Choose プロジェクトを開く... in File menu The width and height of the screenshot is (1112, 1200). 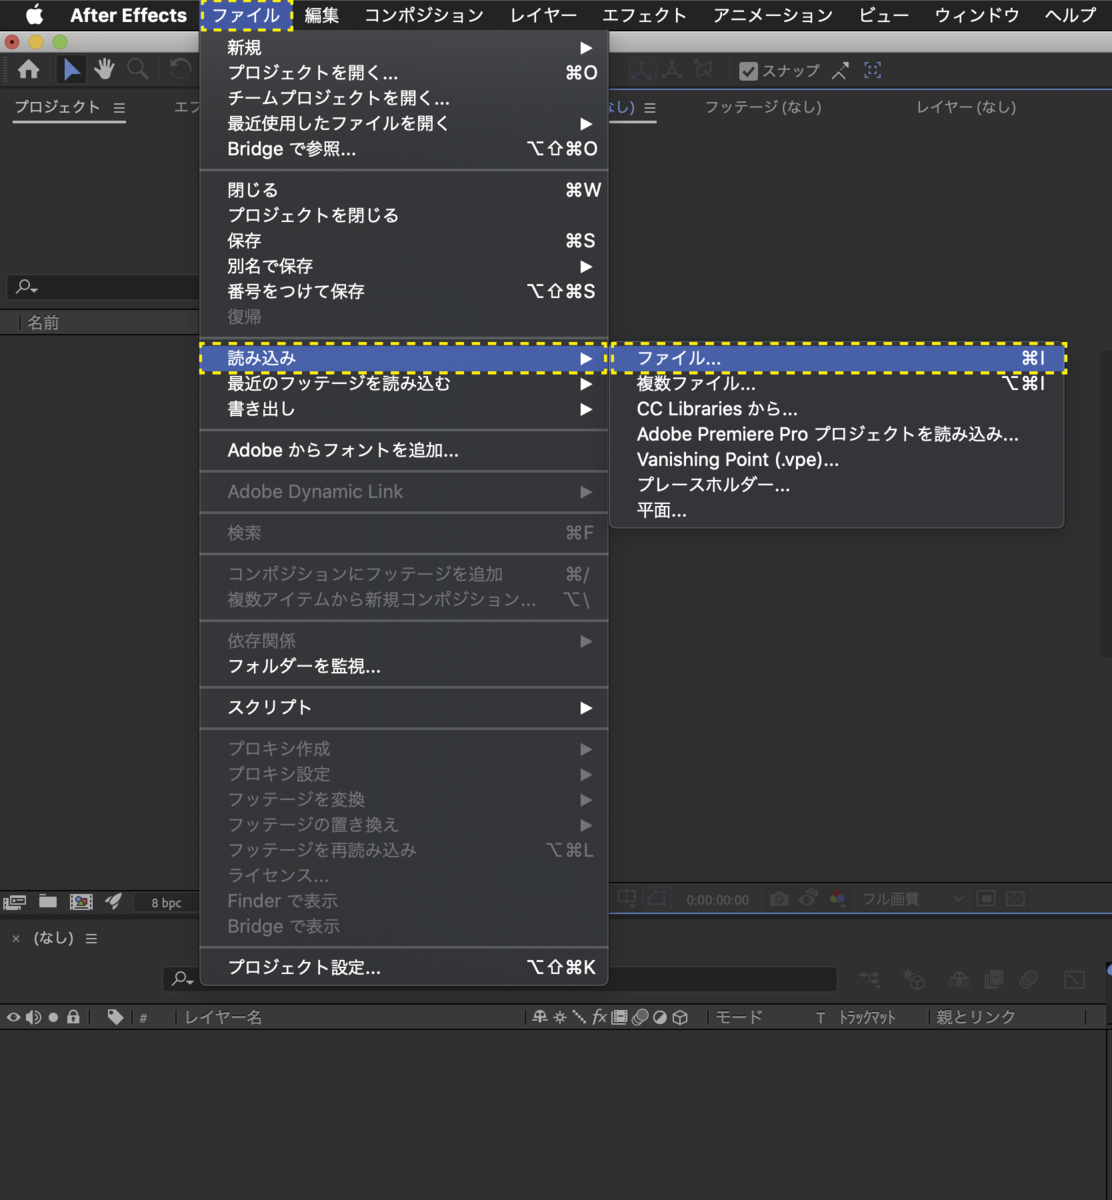coord(404,72)
